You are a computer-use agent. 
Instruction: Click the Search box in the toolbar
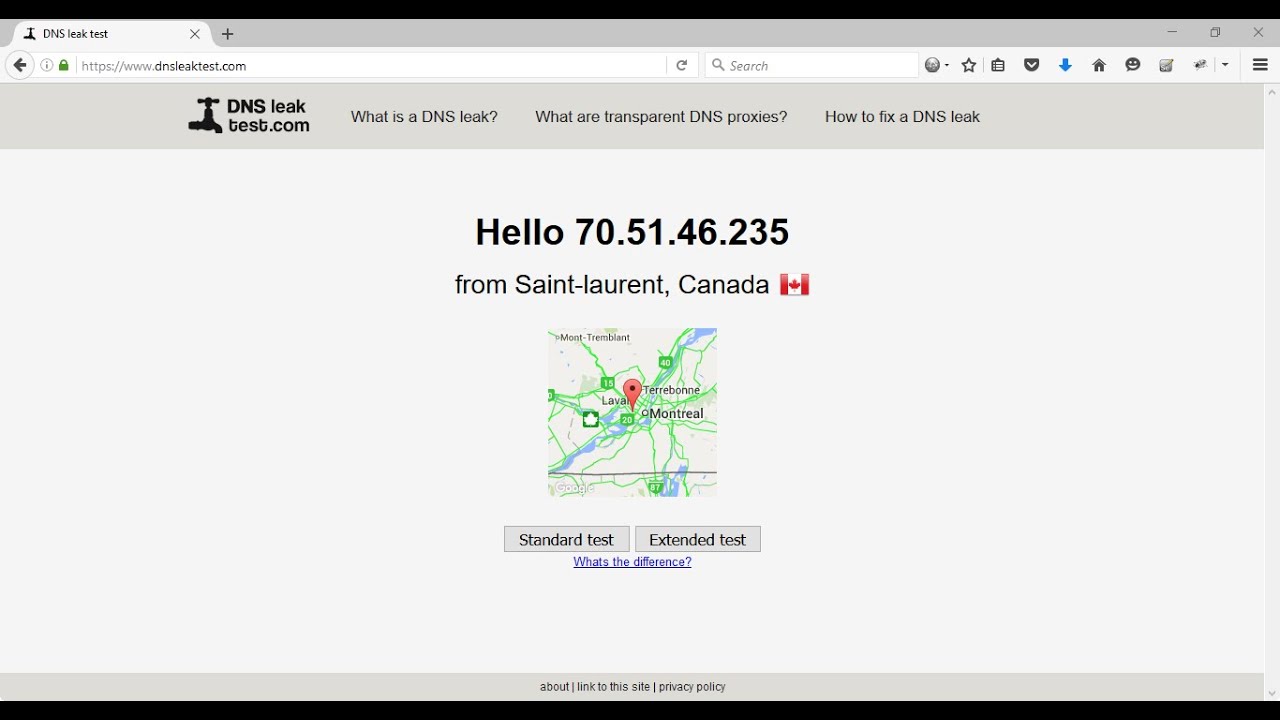[x=812, y=66]
